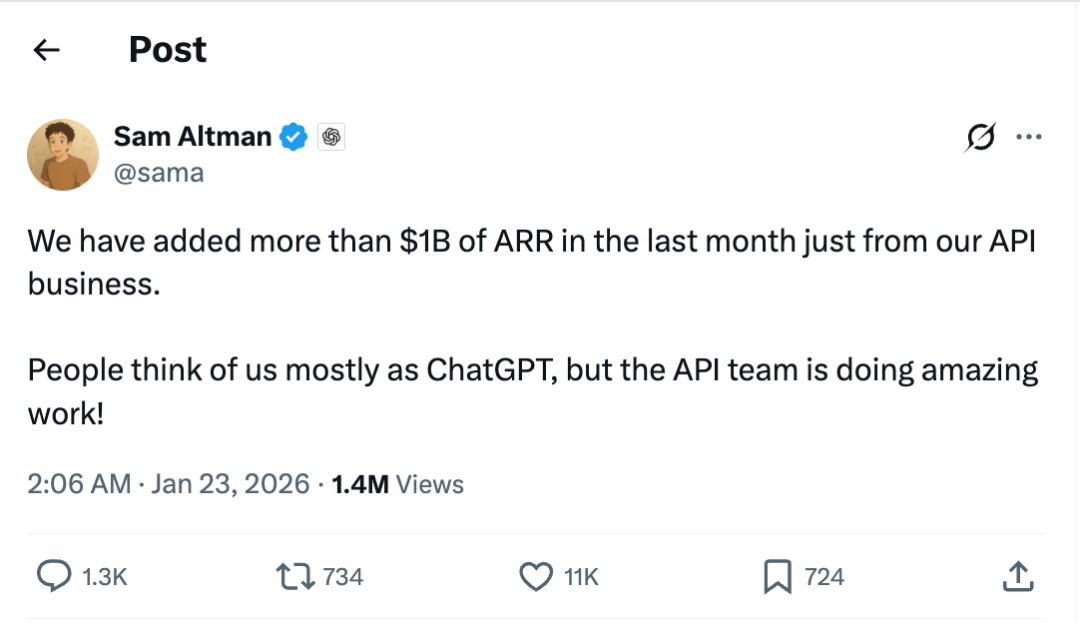Open the 2:06 AM · Jan 23, 2026 timestamp
The image size is (1080, 623).
click(x=168, y=485)
